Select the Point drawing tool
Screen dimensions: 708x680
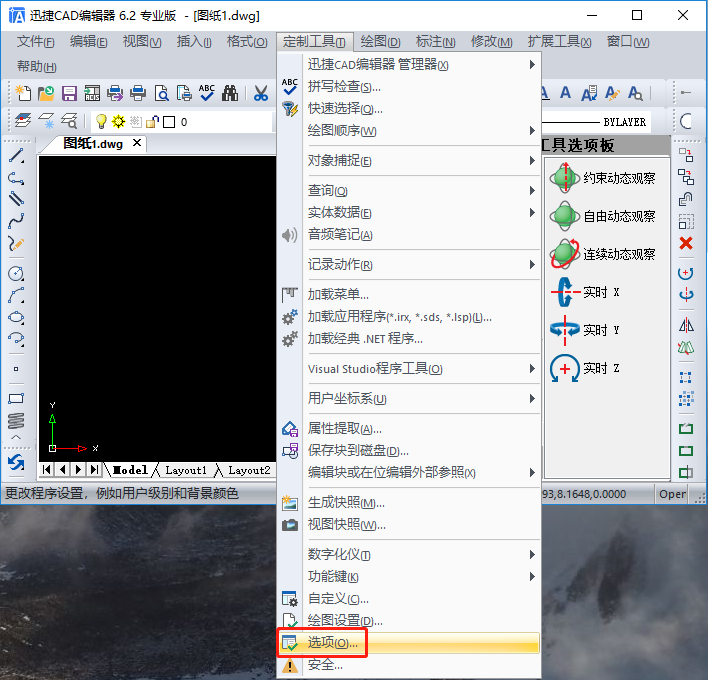tap(16, 369)
